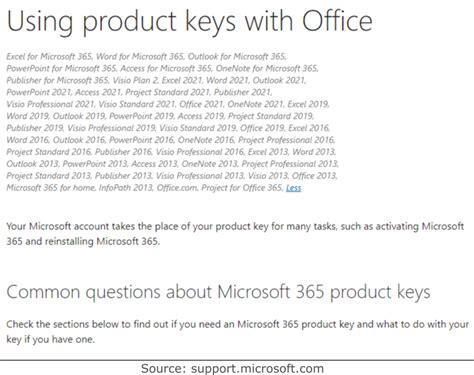Click 'Project for Office 365' text before Less
The image size is (474, 375).
(242, 188)
